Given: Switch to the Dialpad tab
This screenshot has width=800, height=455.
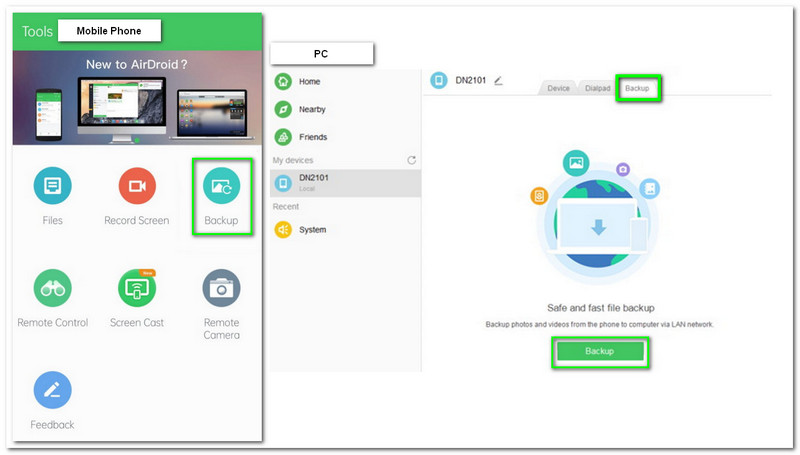Looking at the screenshot, I should tap(597, 88).
